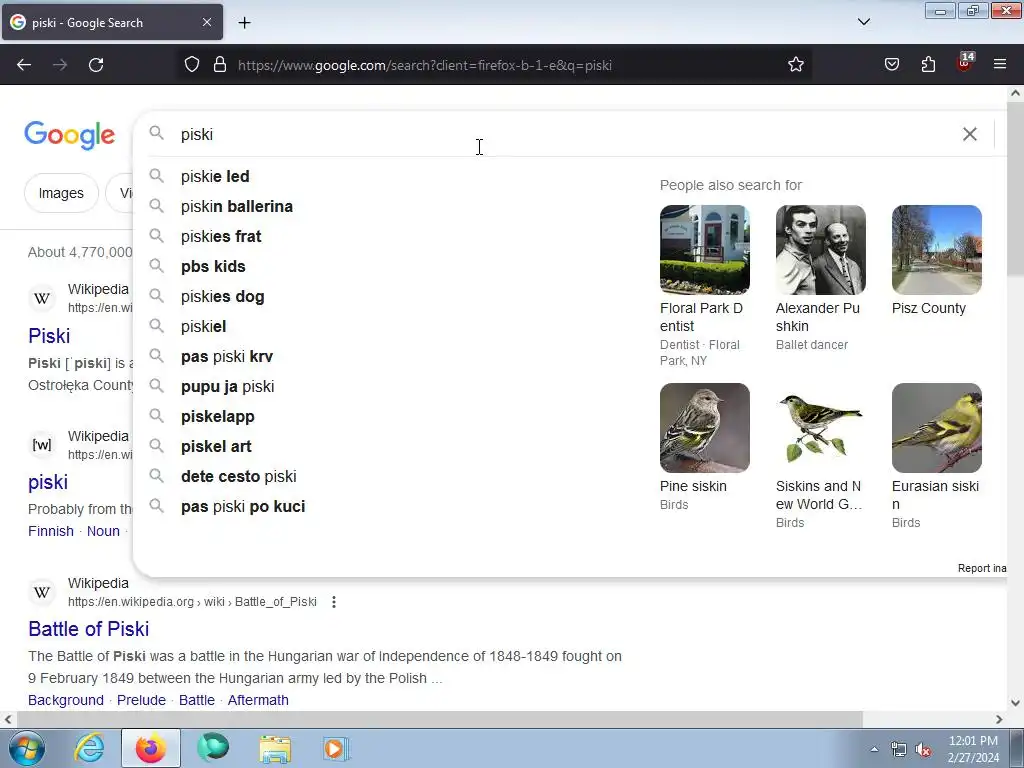Open a new tab with the plus button
The height and width of the screenshot is (768, 1024).
[244, 23]
